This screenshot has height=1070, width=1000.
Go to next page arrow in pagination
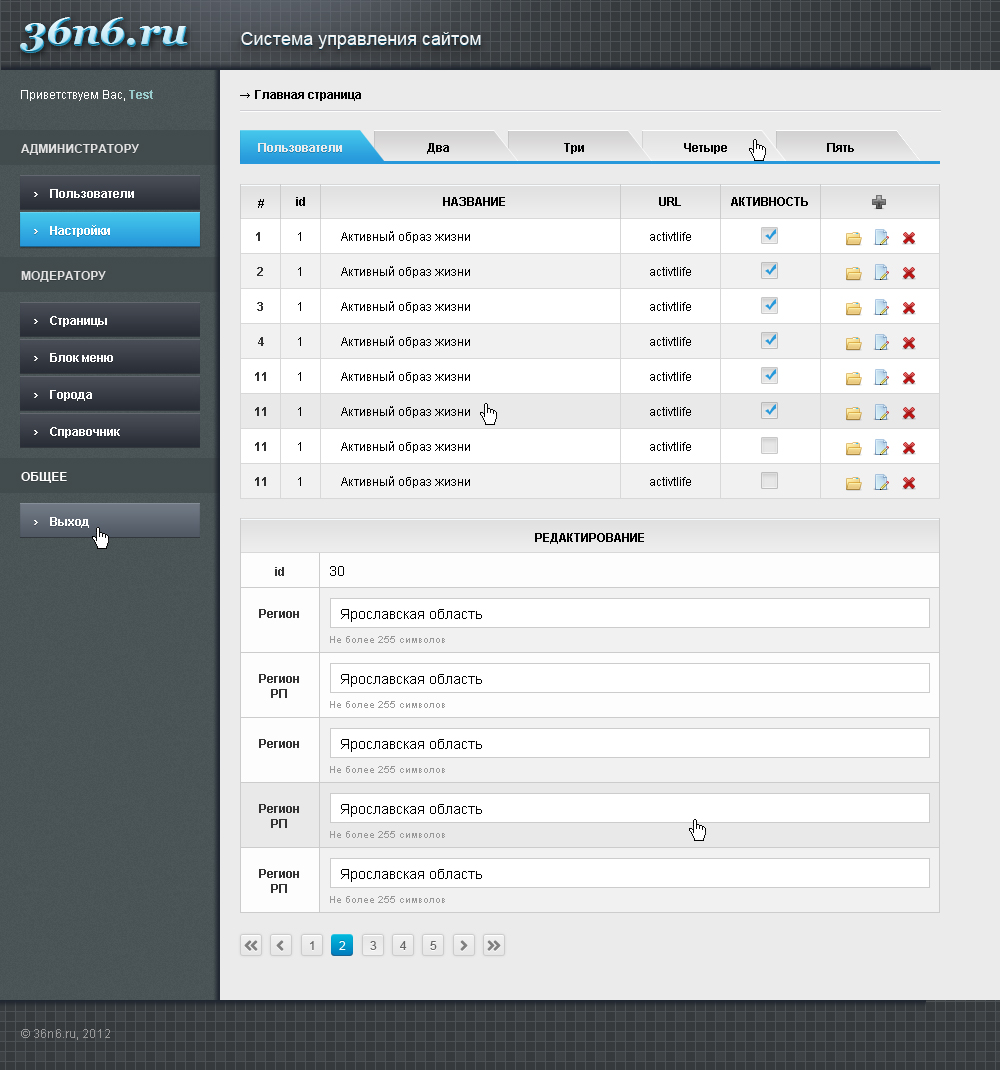point(463,945)
